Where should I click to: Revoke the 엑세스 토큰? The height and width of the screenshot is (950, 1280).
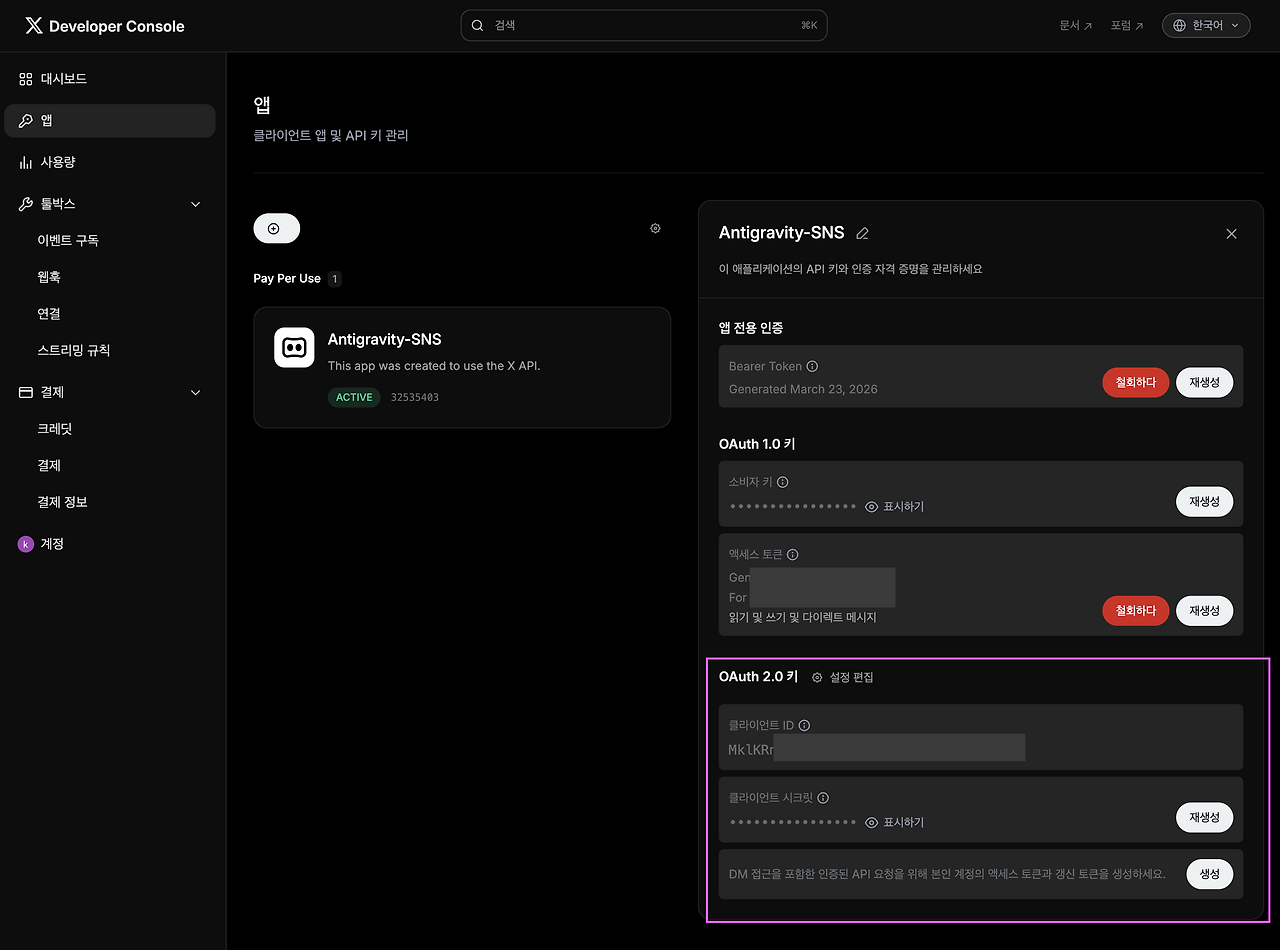click(x=1136, y=611)
